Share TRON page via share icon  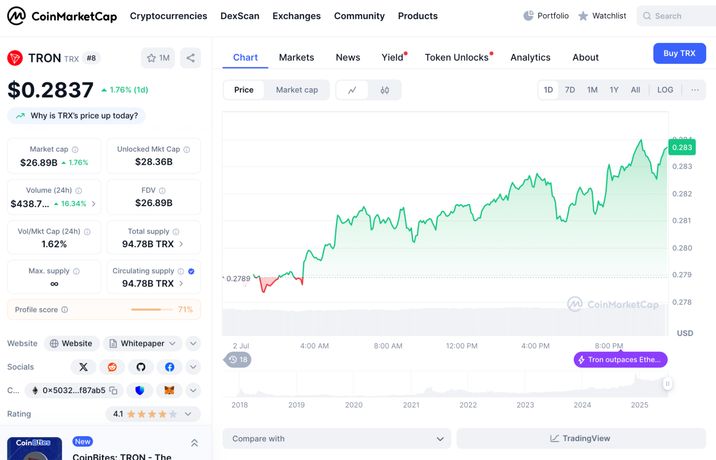coord(190,58)
